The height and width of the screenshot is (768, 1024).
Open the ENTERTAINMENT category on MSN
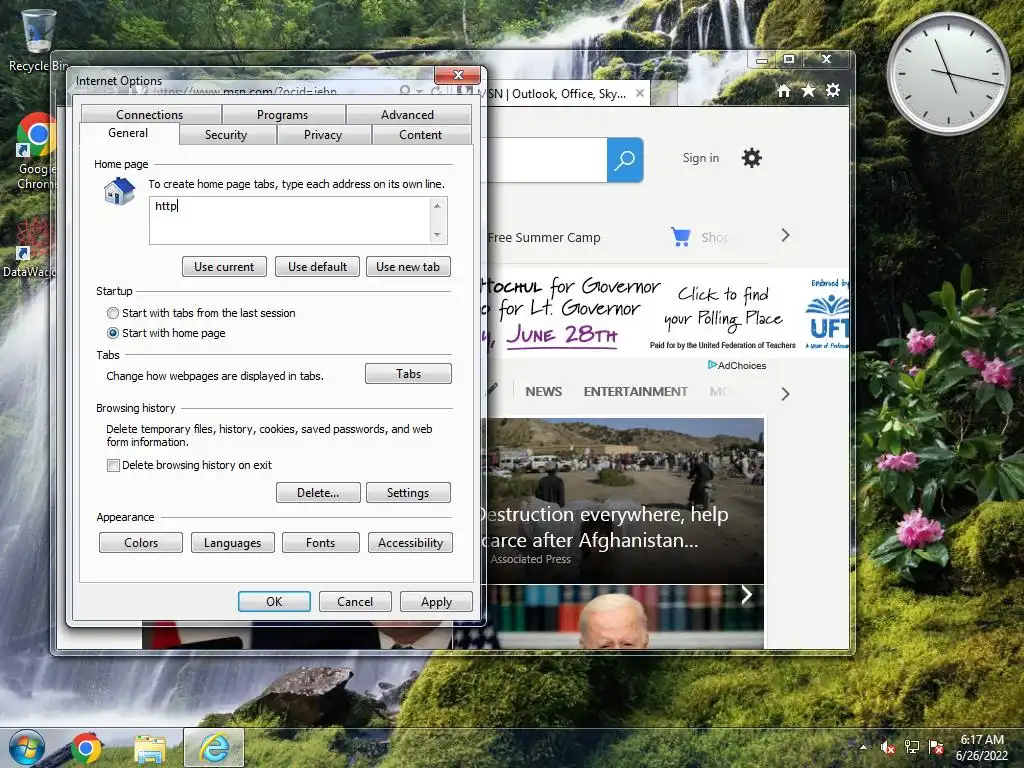(635, 391)
